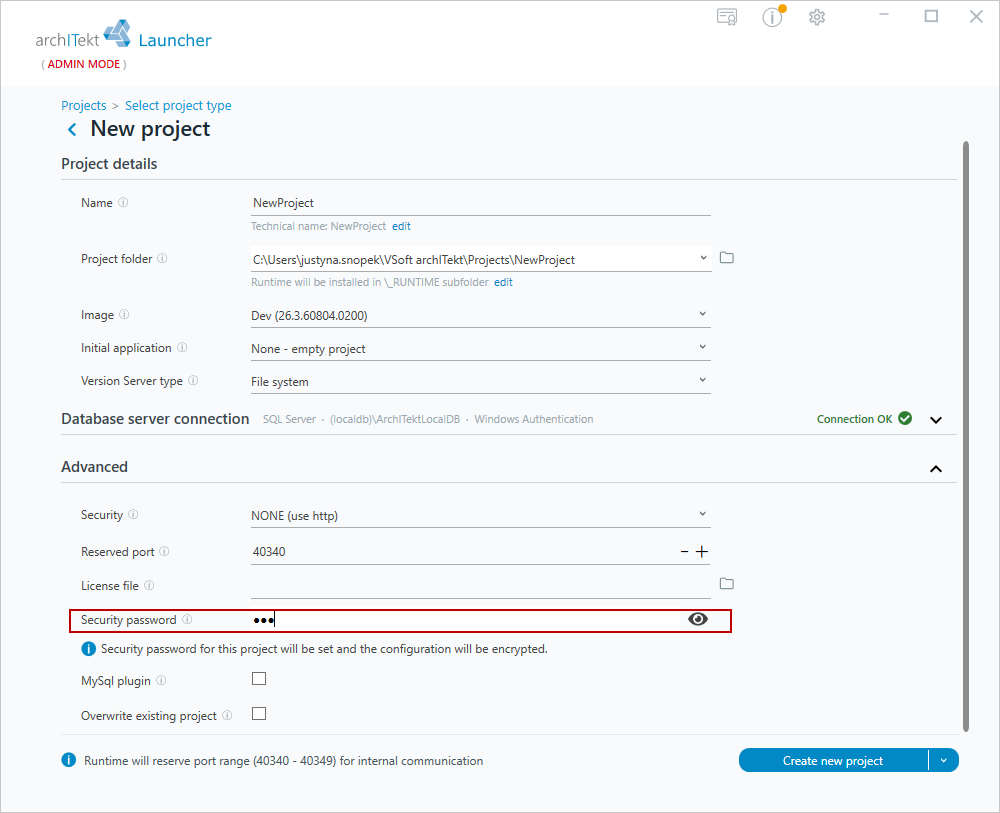Go back using the arrow beside New project

[x=72, y=129]
